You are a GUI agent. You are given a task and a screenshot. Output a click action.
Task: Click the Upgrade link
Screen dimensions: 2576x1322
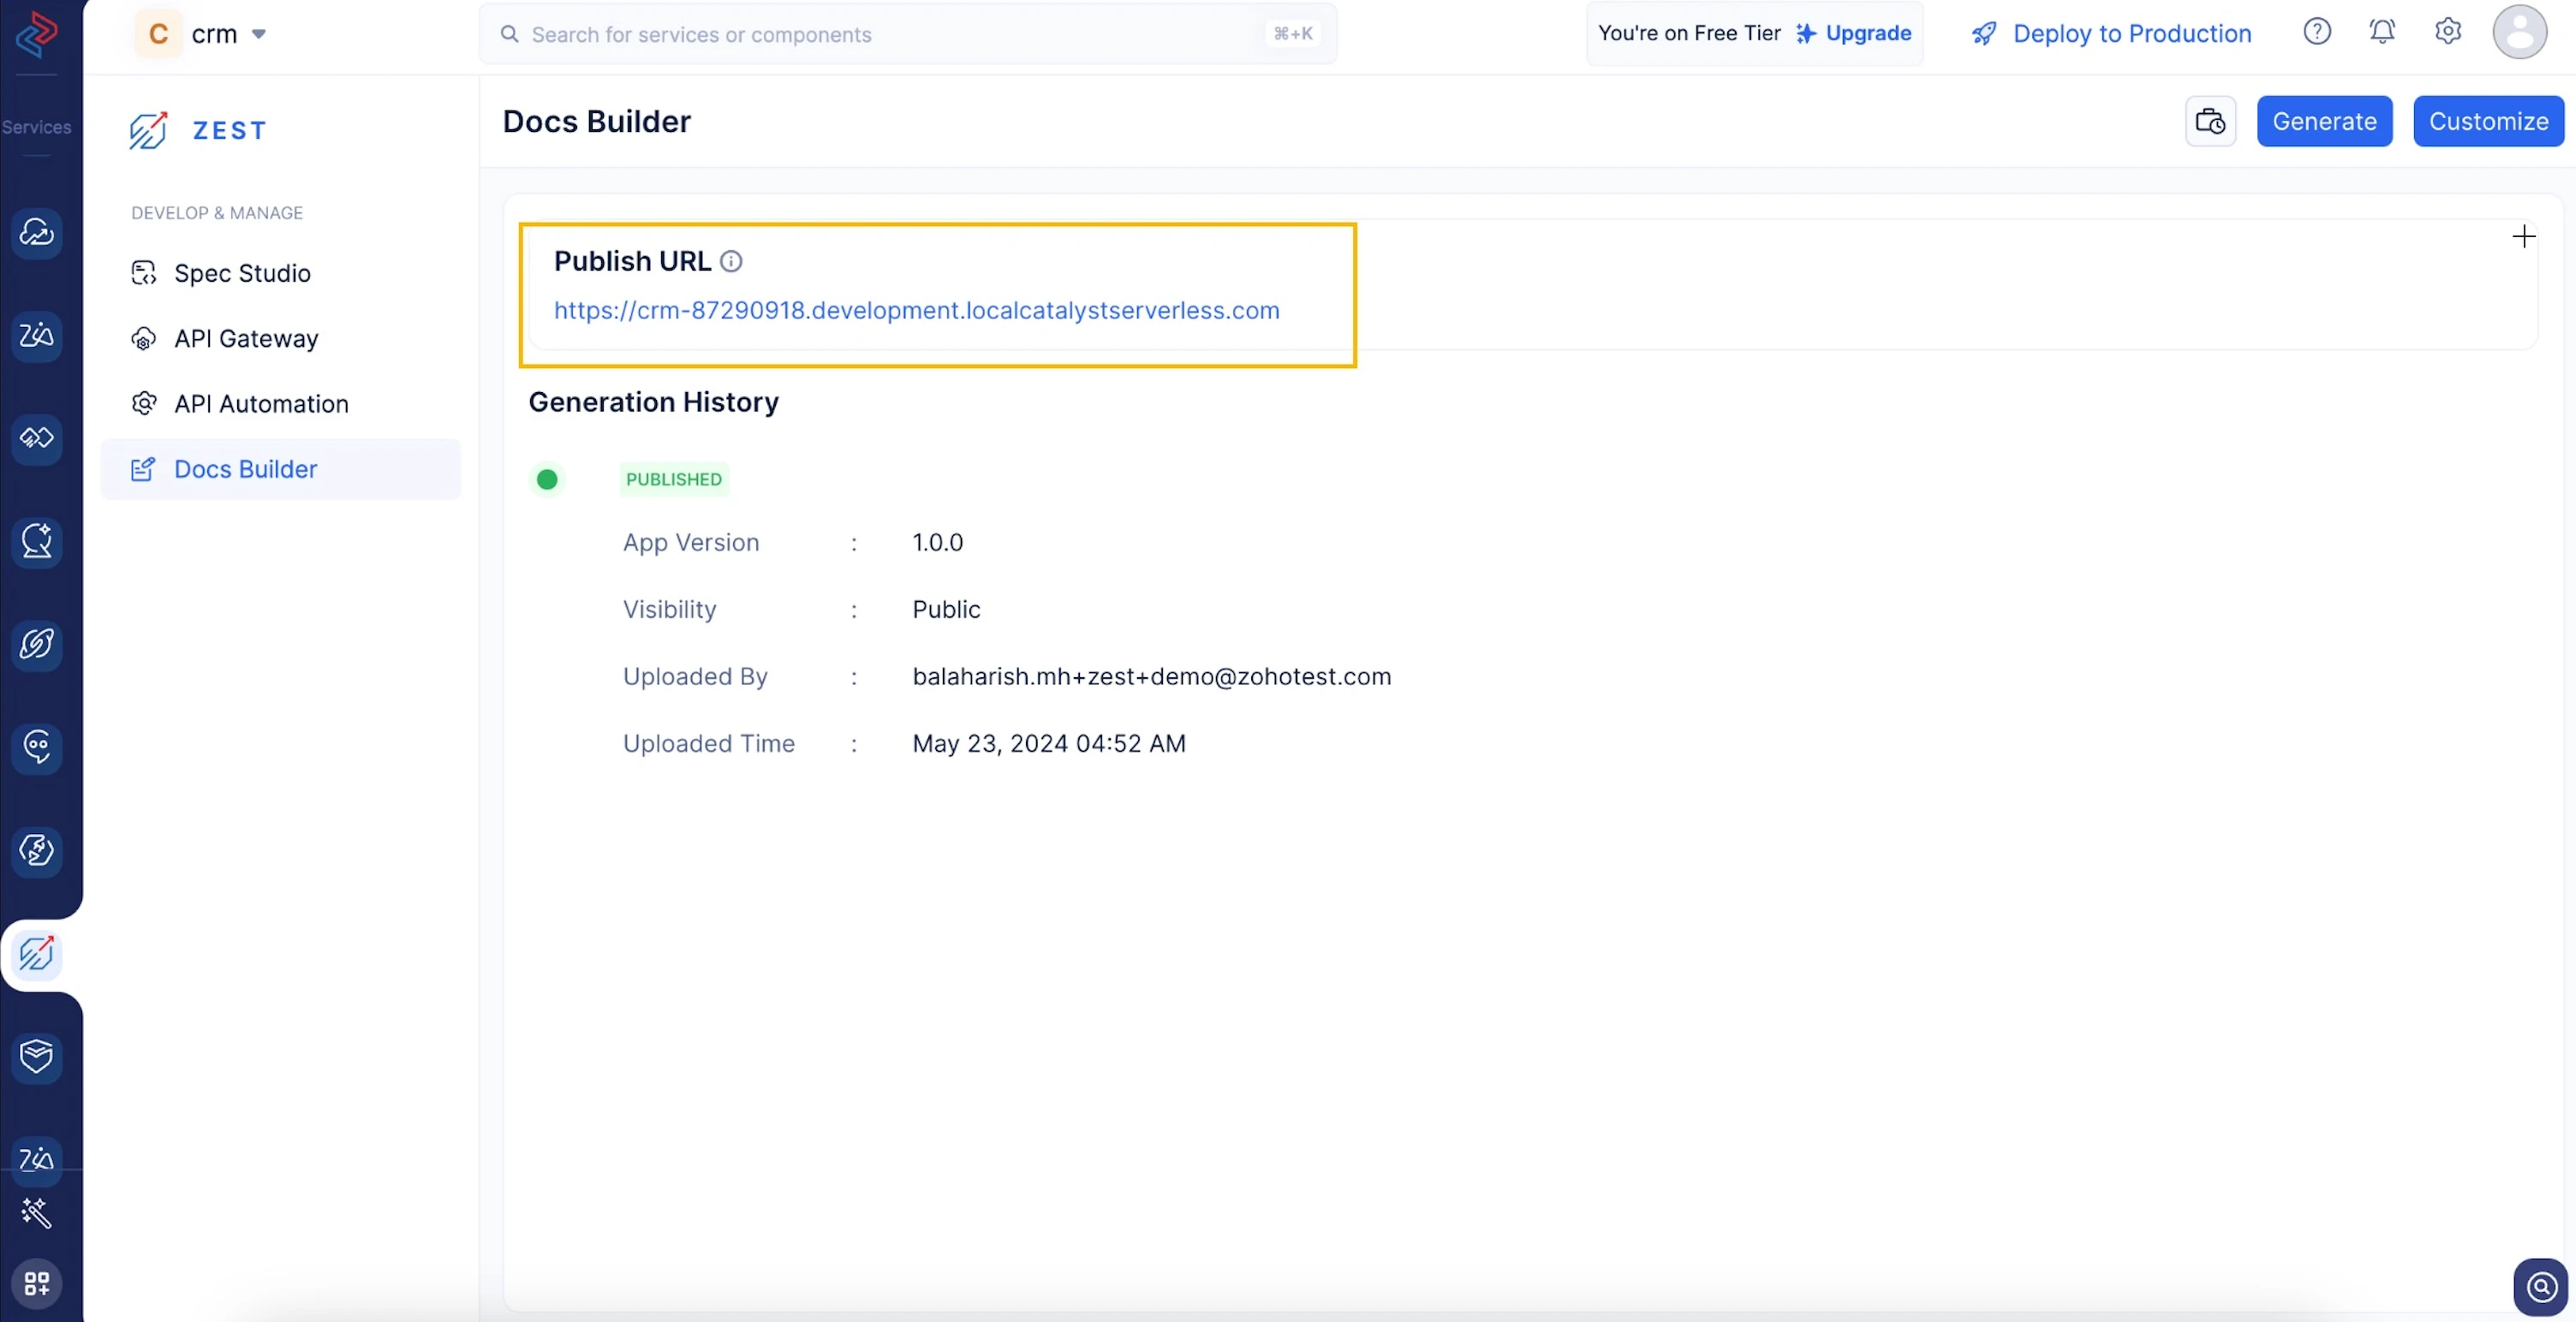coord(1868,33)
